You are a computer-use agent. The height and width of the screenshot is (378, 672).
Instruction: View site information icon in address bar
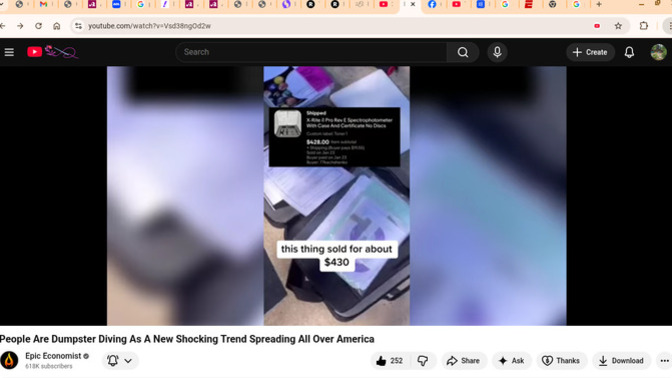78,26
